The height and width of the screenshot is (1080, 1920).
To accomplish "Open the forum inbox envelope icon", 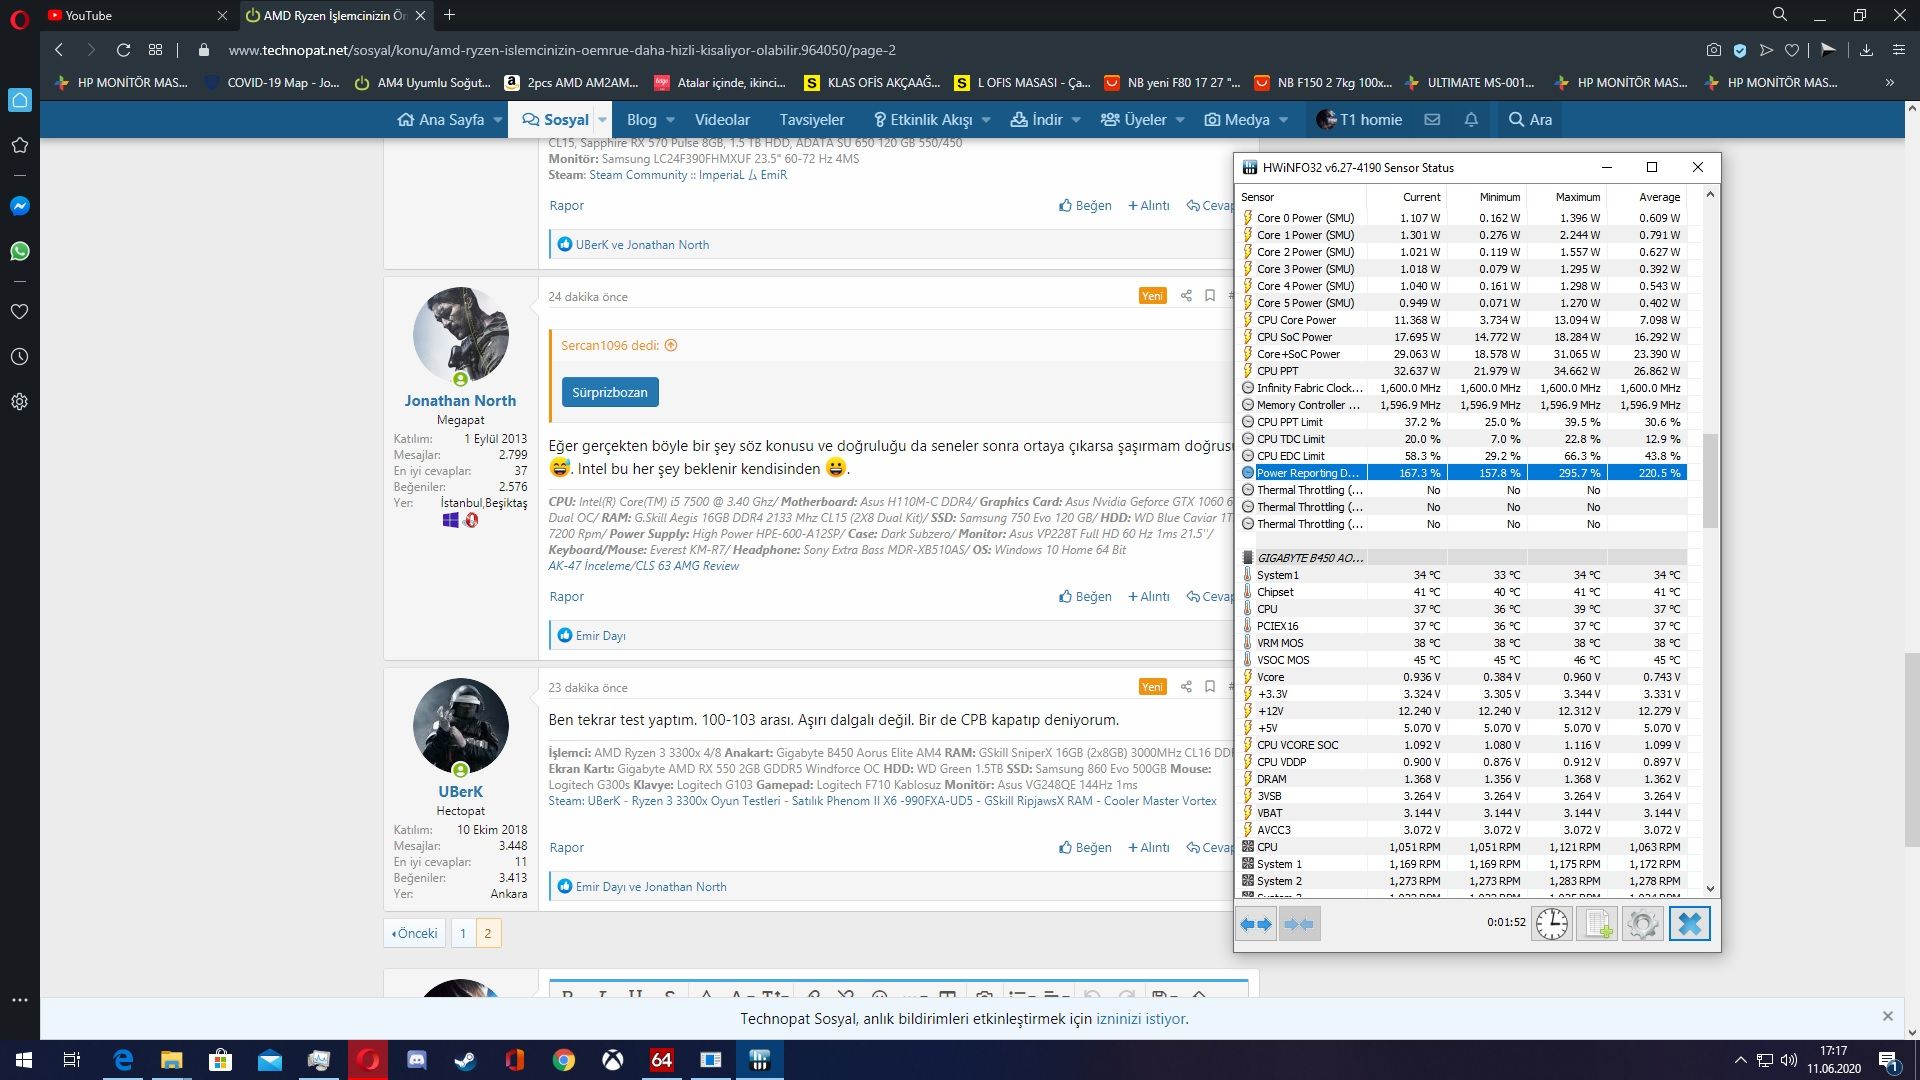I will (1432, 119).
